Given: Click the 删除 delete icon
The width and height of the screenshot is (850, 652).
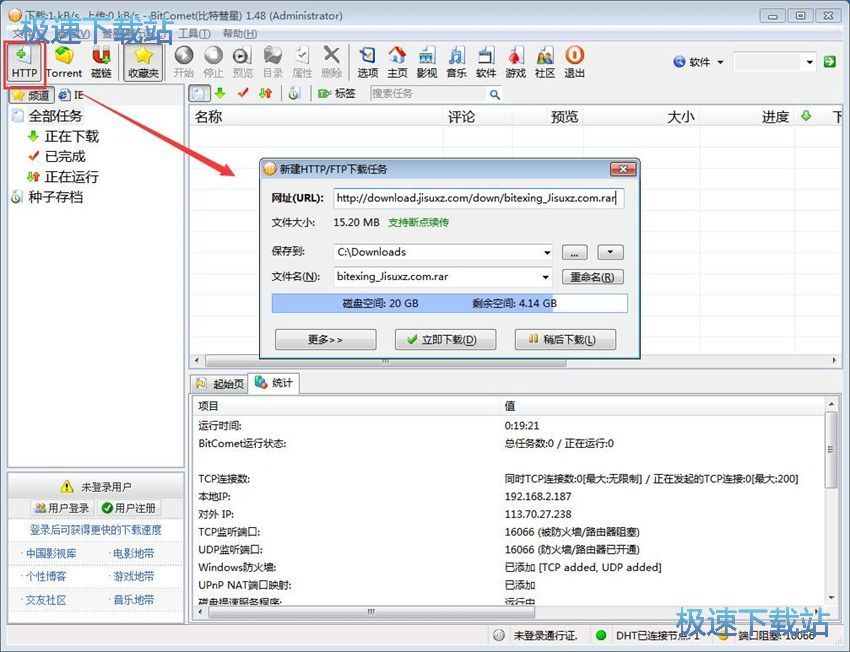Looking at the screenshot, I should tap(331, 62).
